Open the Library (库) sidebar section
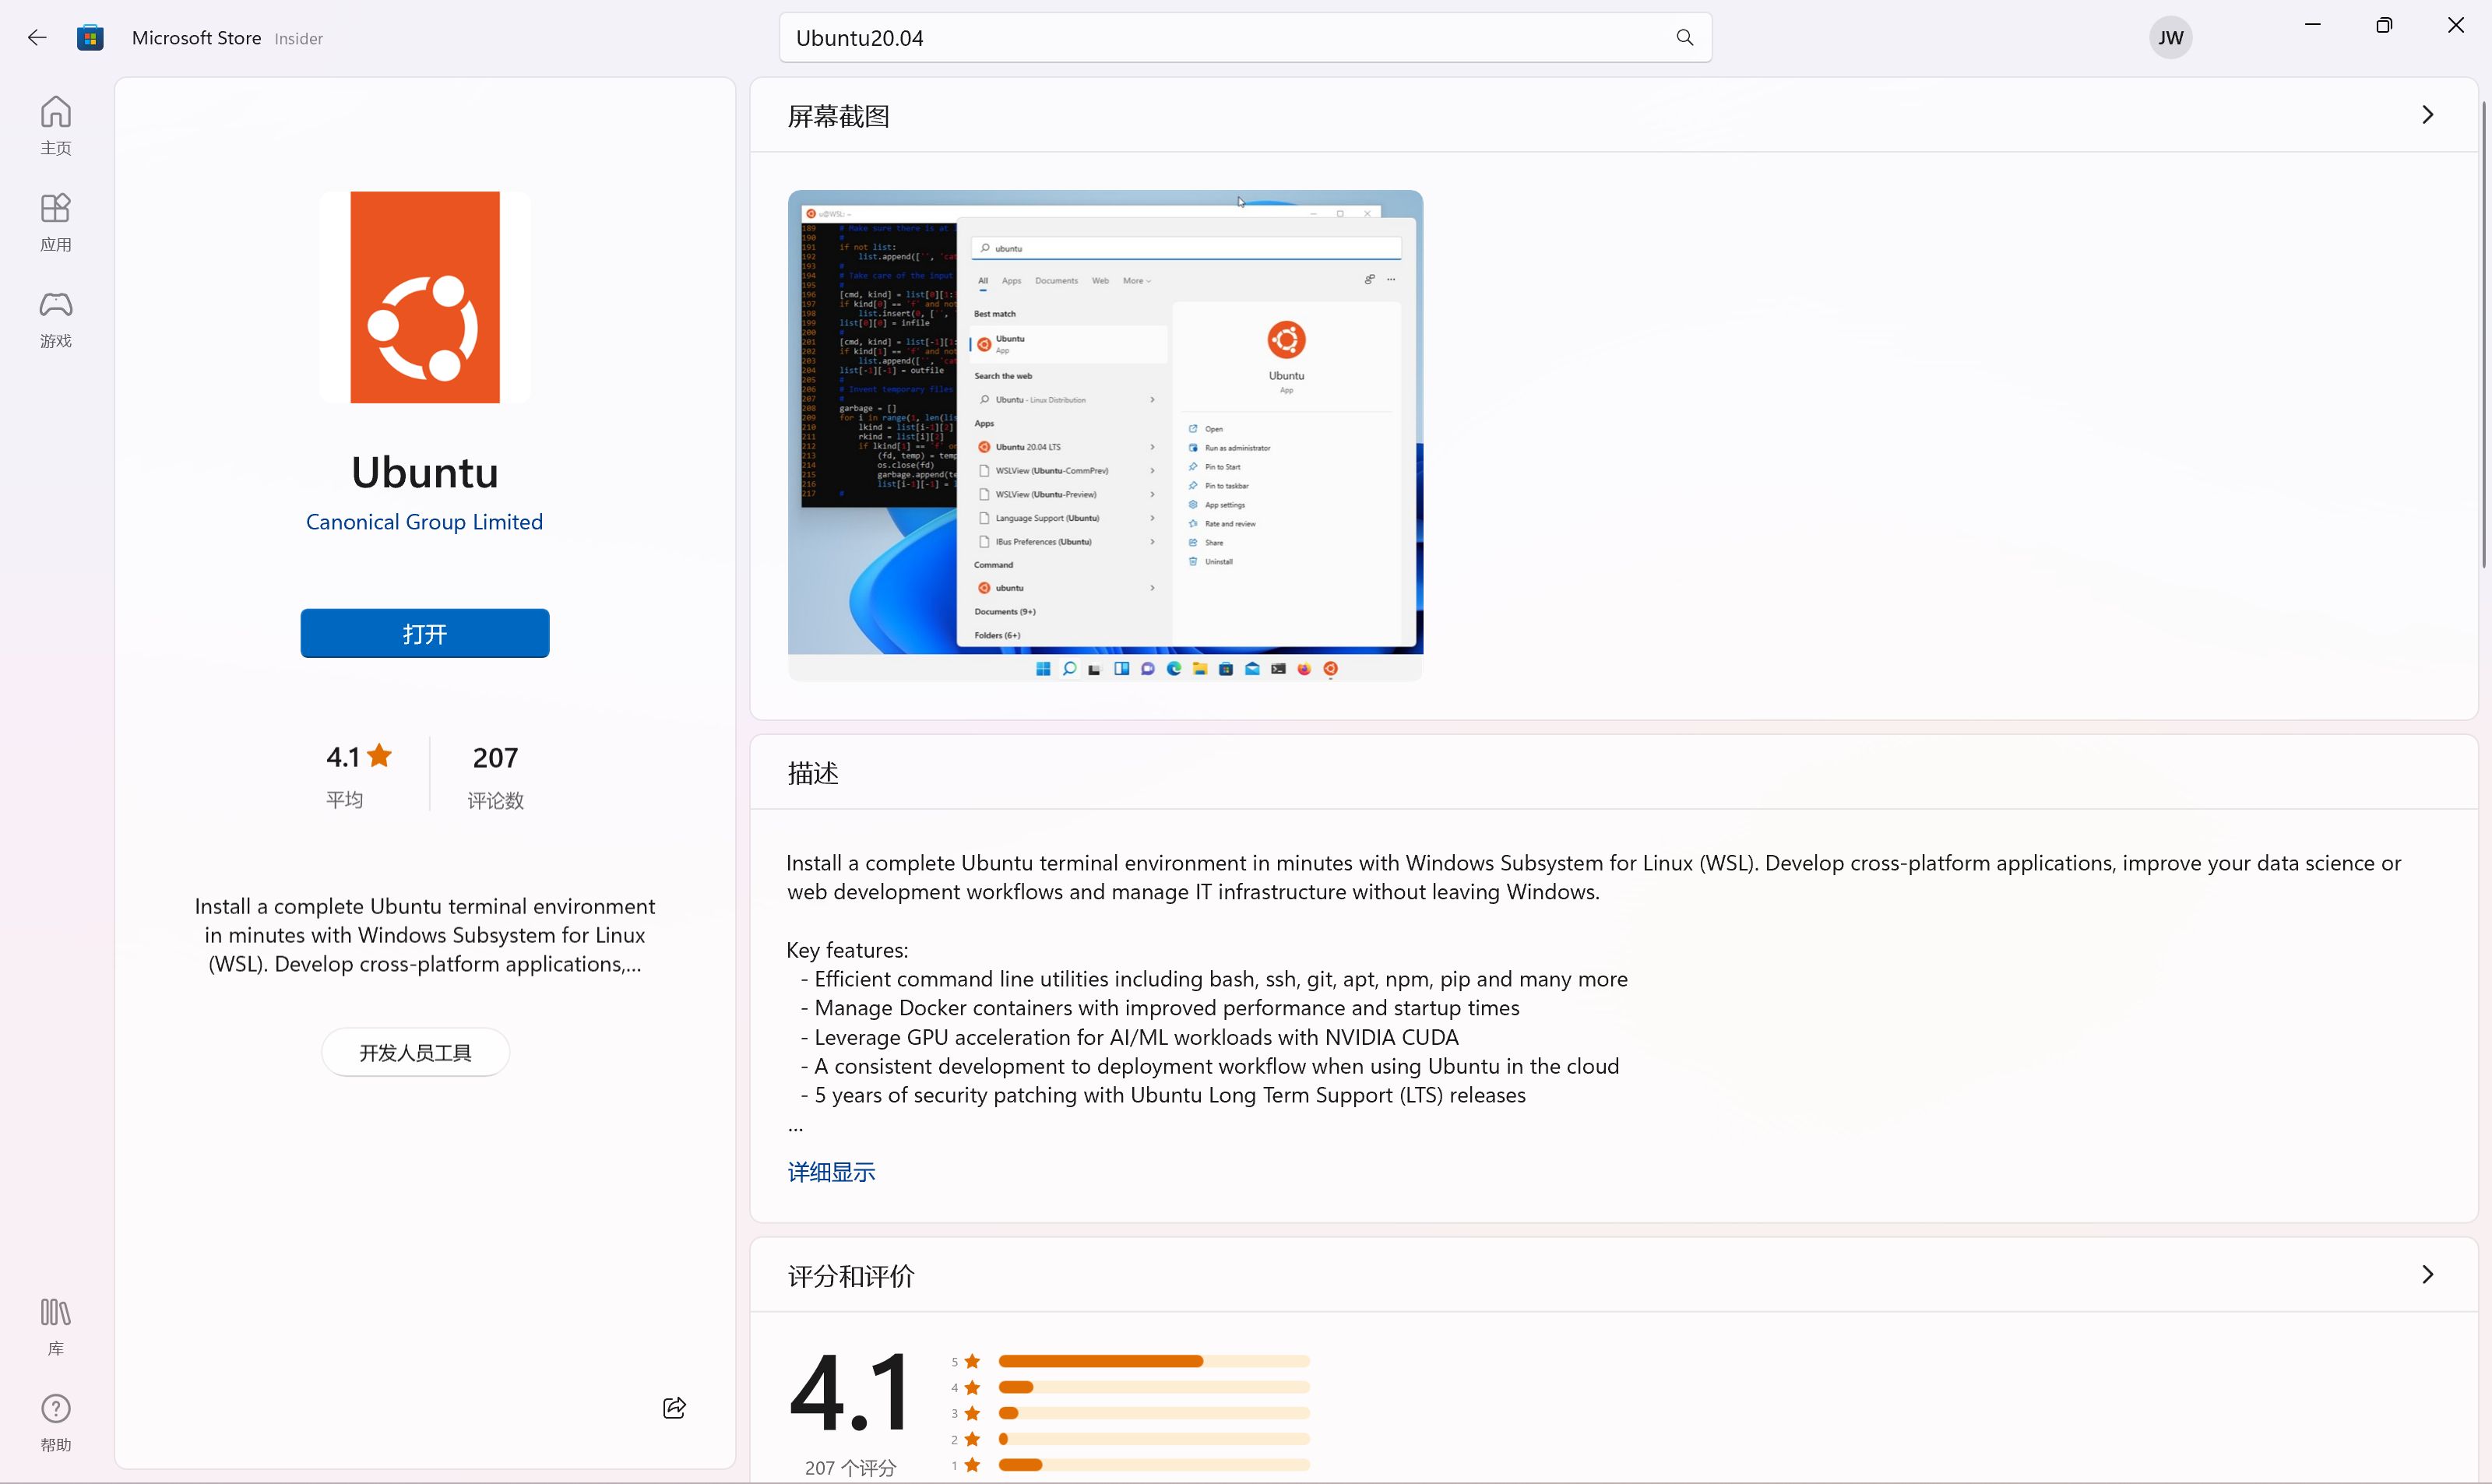This screenshot has width=2492, height=1484. pyautogui.click(x=56, y=1326)
